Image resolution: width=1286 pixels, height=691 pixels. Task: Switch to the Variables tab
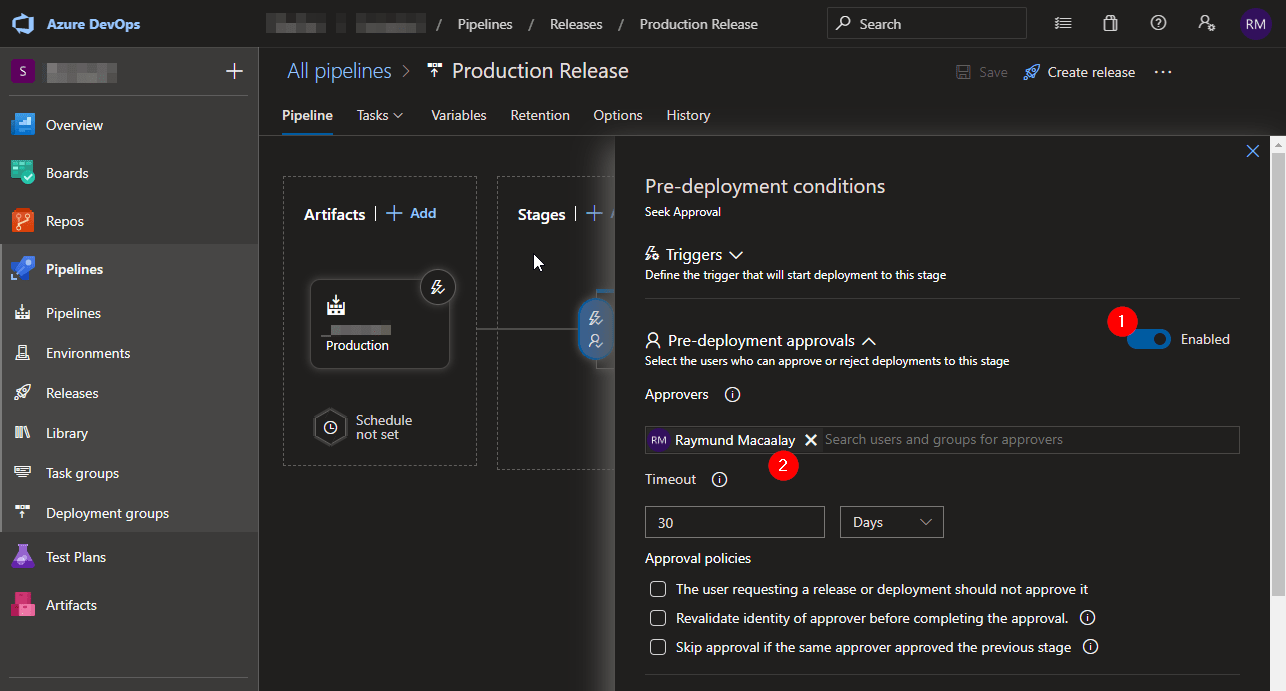[x=458, y=115]
